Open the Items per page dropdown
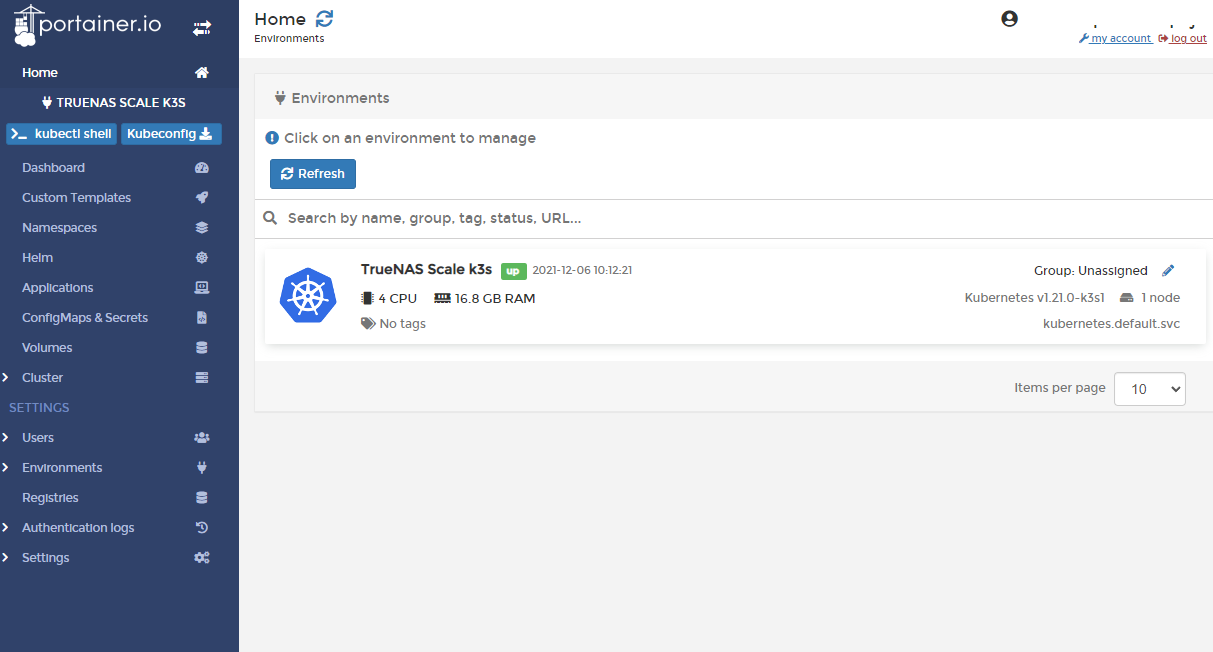 tap(1150, 389)
